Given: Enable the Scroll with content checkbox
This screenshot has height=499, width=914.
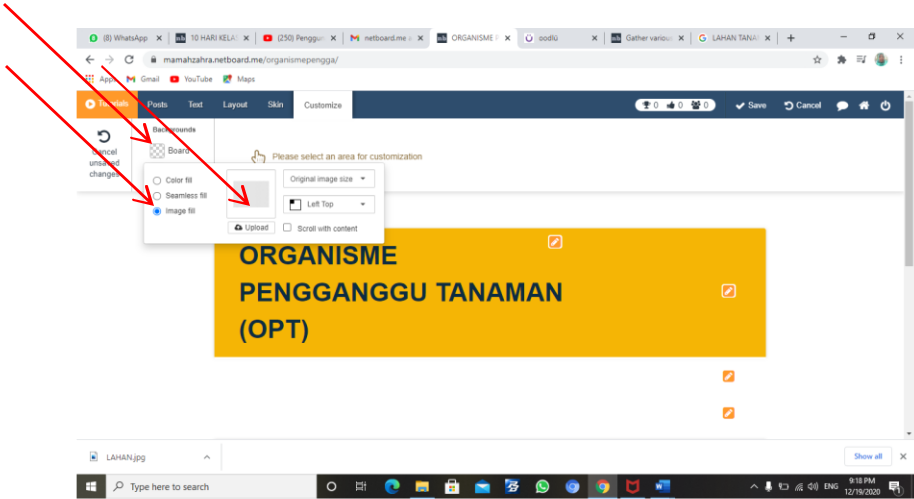Looking at the screenshot, I should 288,228.
